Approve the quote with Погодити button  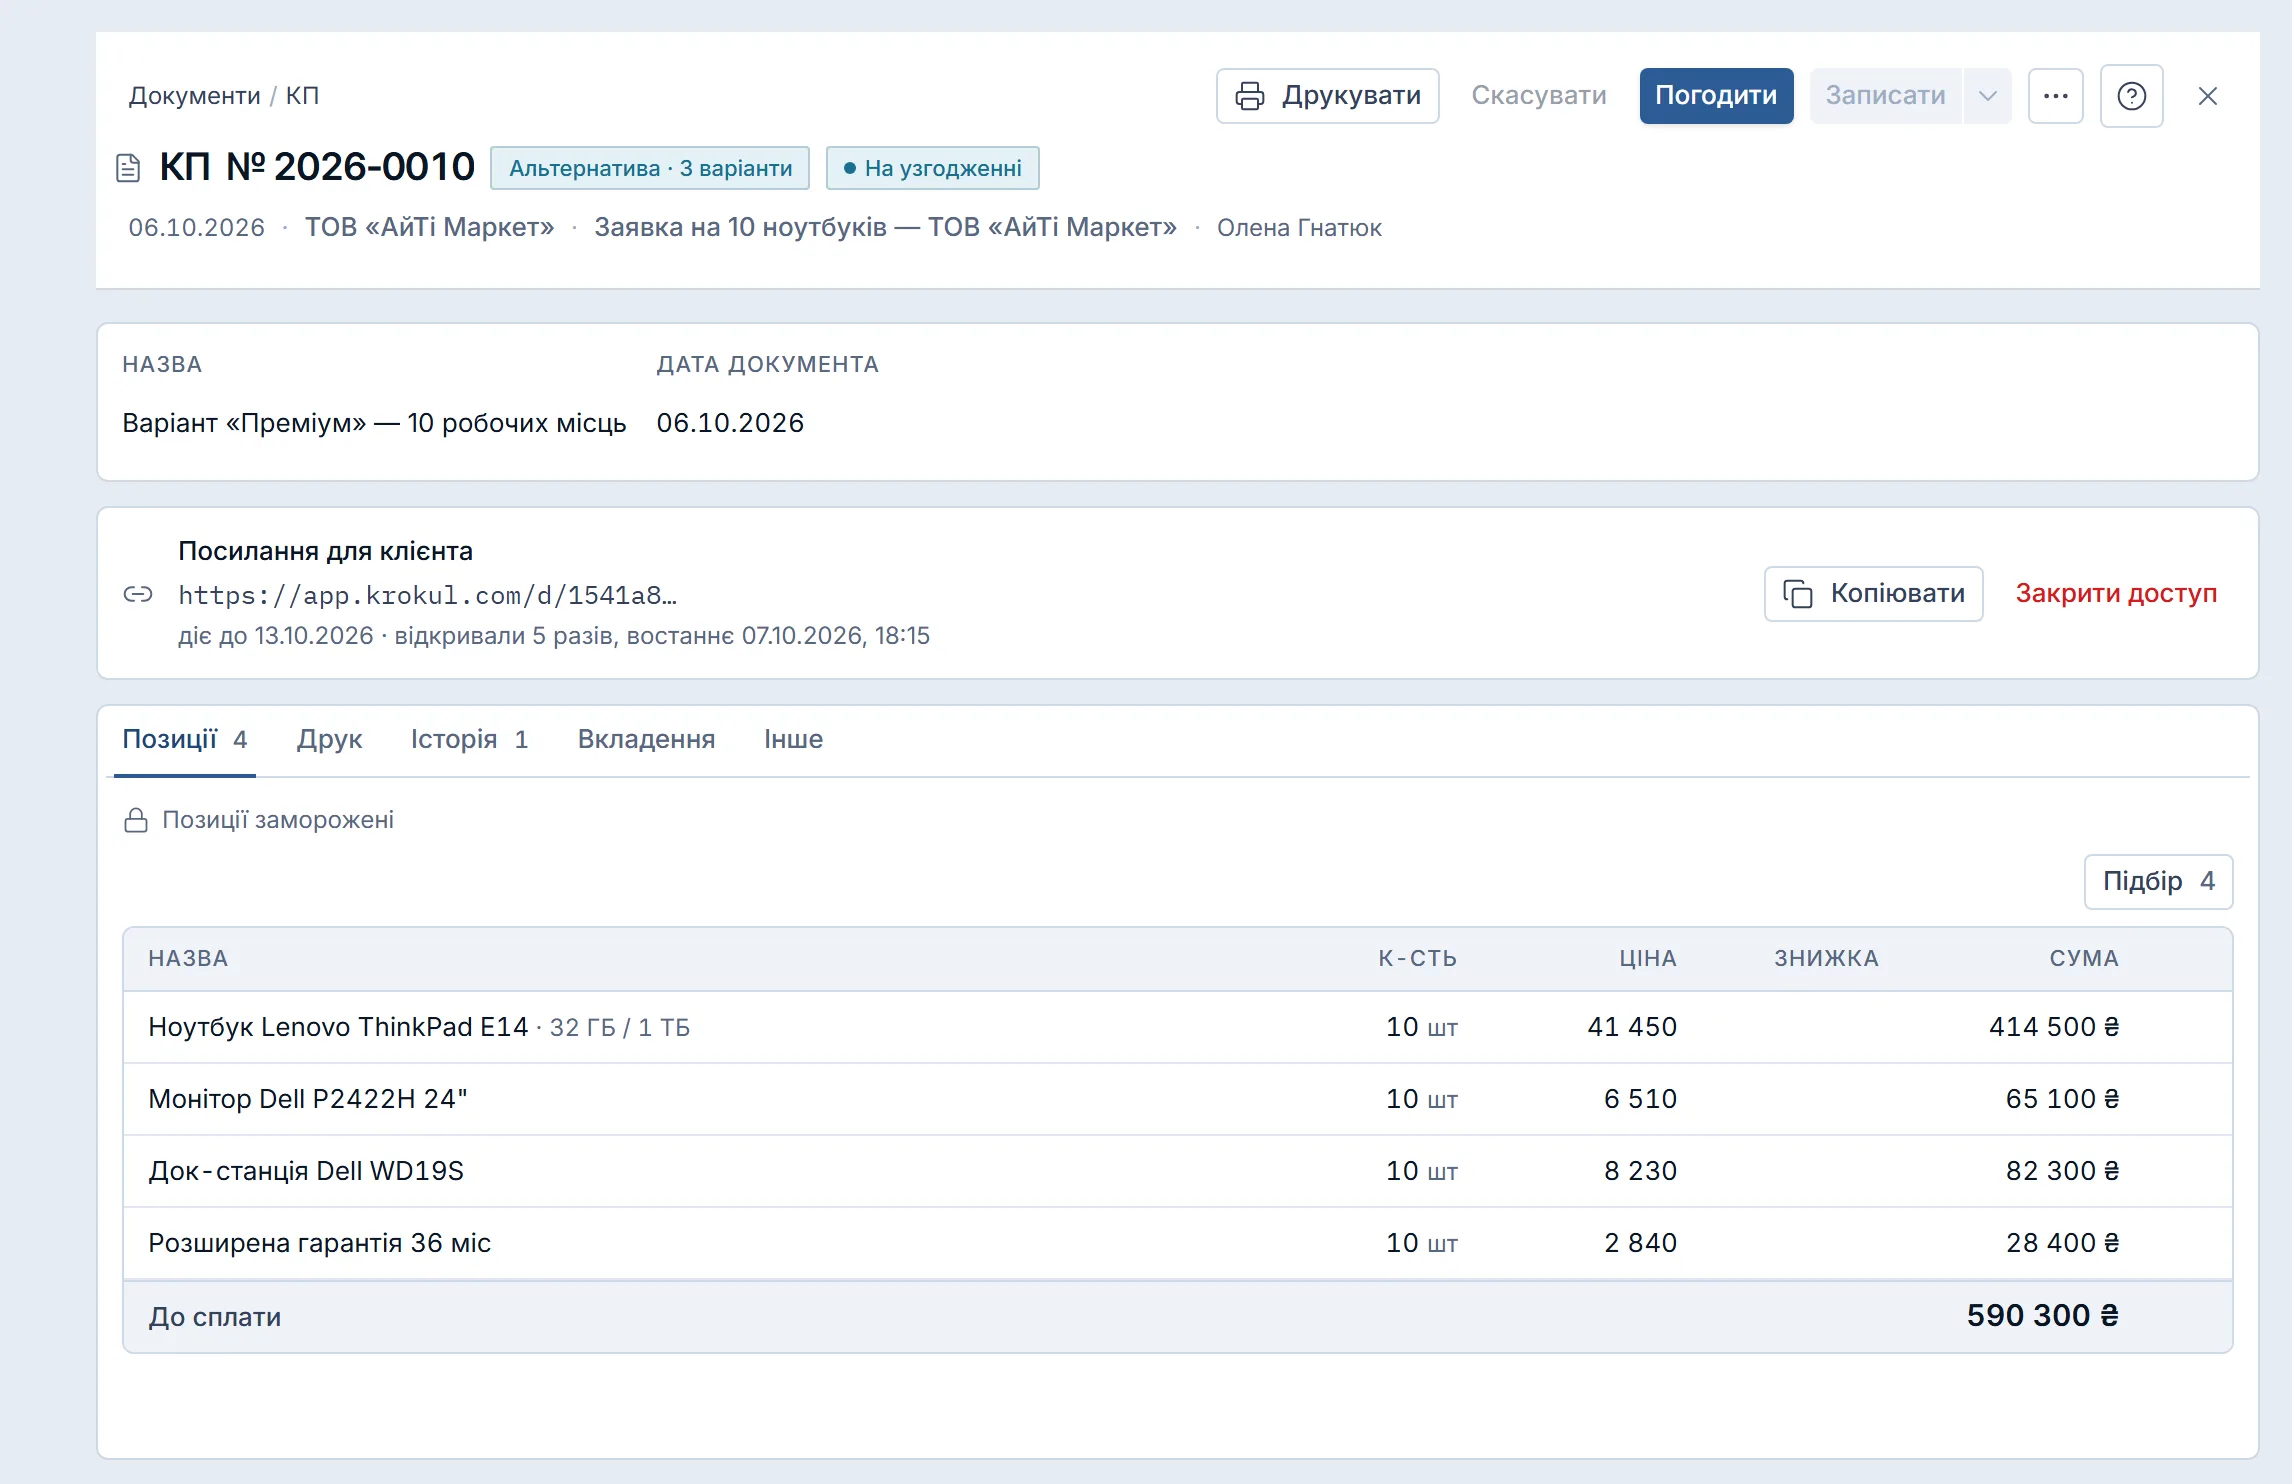pyautogui.click(x=1716, y=96)
